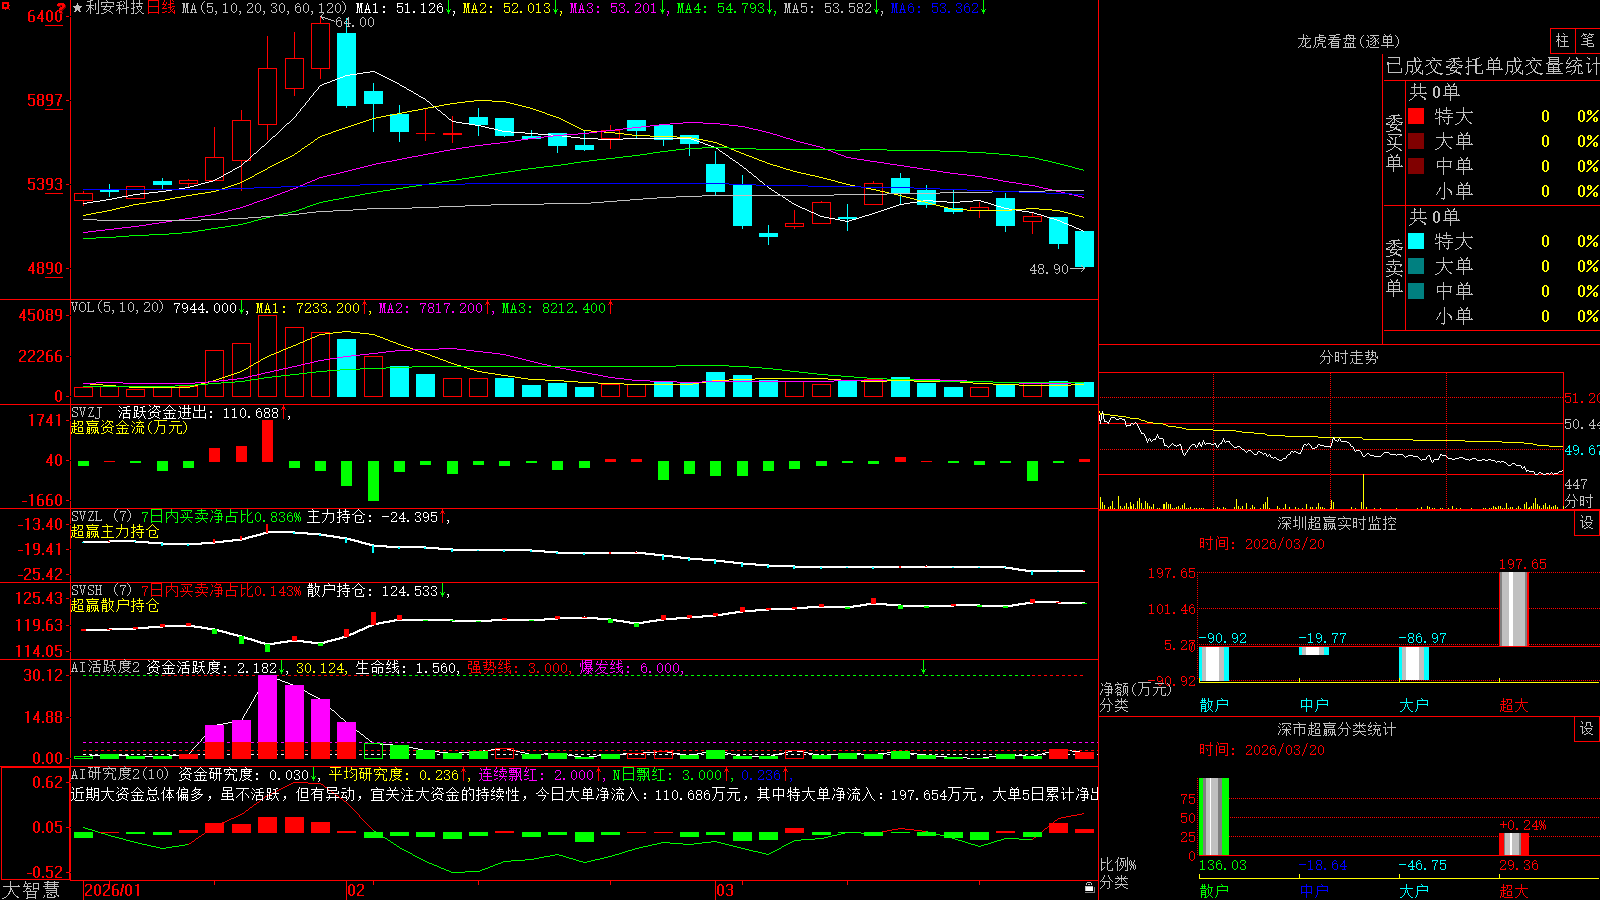Select the SVZL (7) 主力持仓 indicator label

pos(101,517)
